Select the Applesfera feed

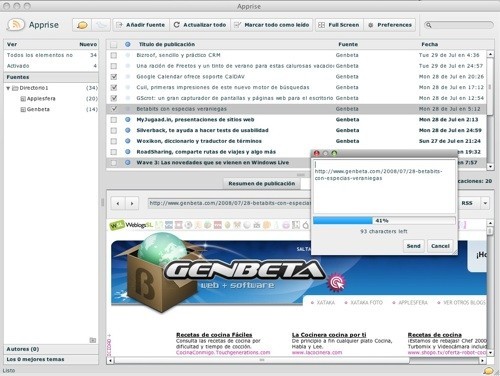[41, 99]
